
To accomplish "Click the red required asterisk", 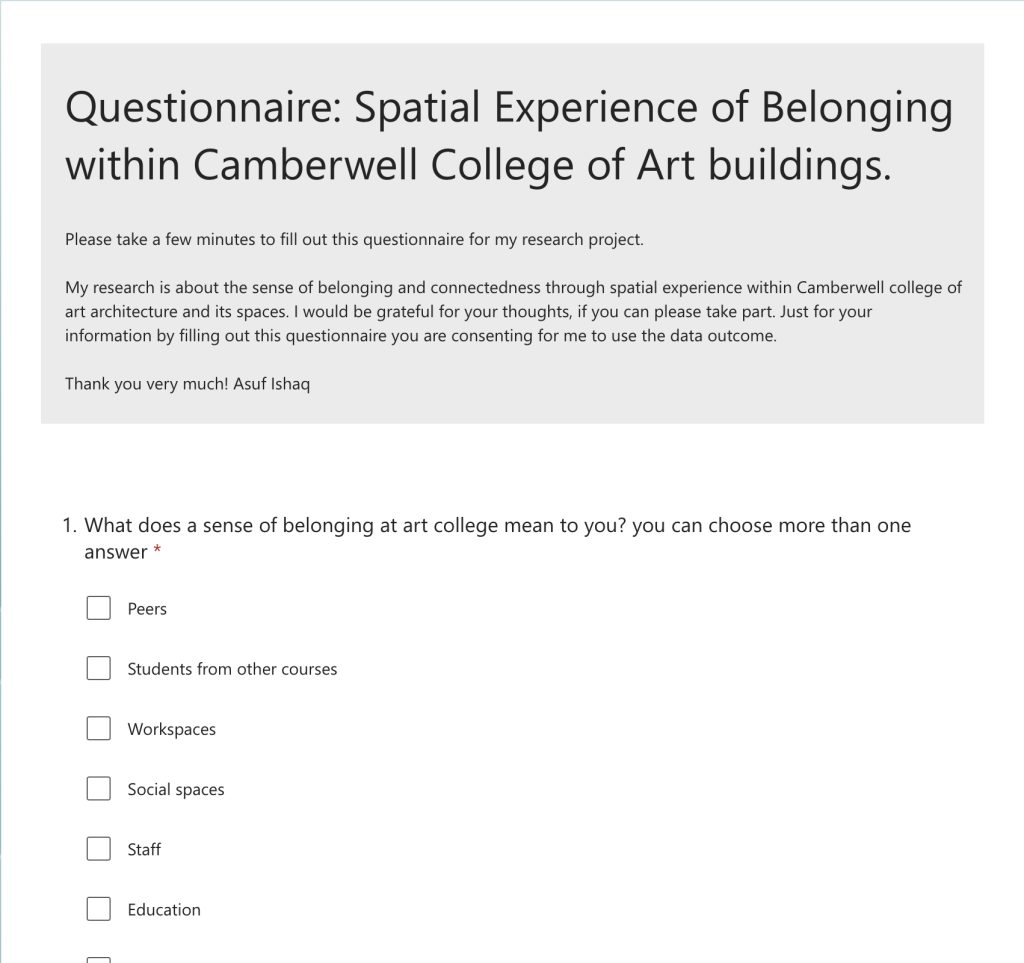I will coord(157,550).
